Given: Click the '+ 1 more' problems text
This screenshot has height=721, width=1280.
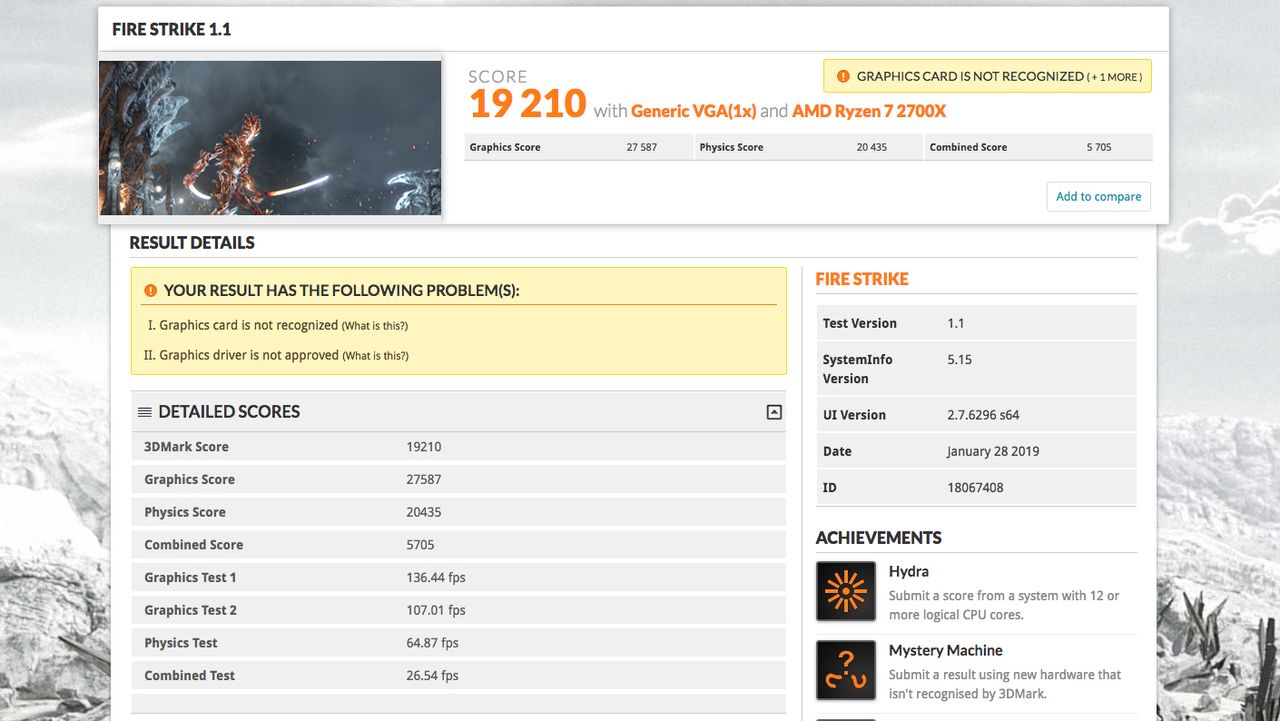Looking at the screenshot, I should [x=1115, y=77].
